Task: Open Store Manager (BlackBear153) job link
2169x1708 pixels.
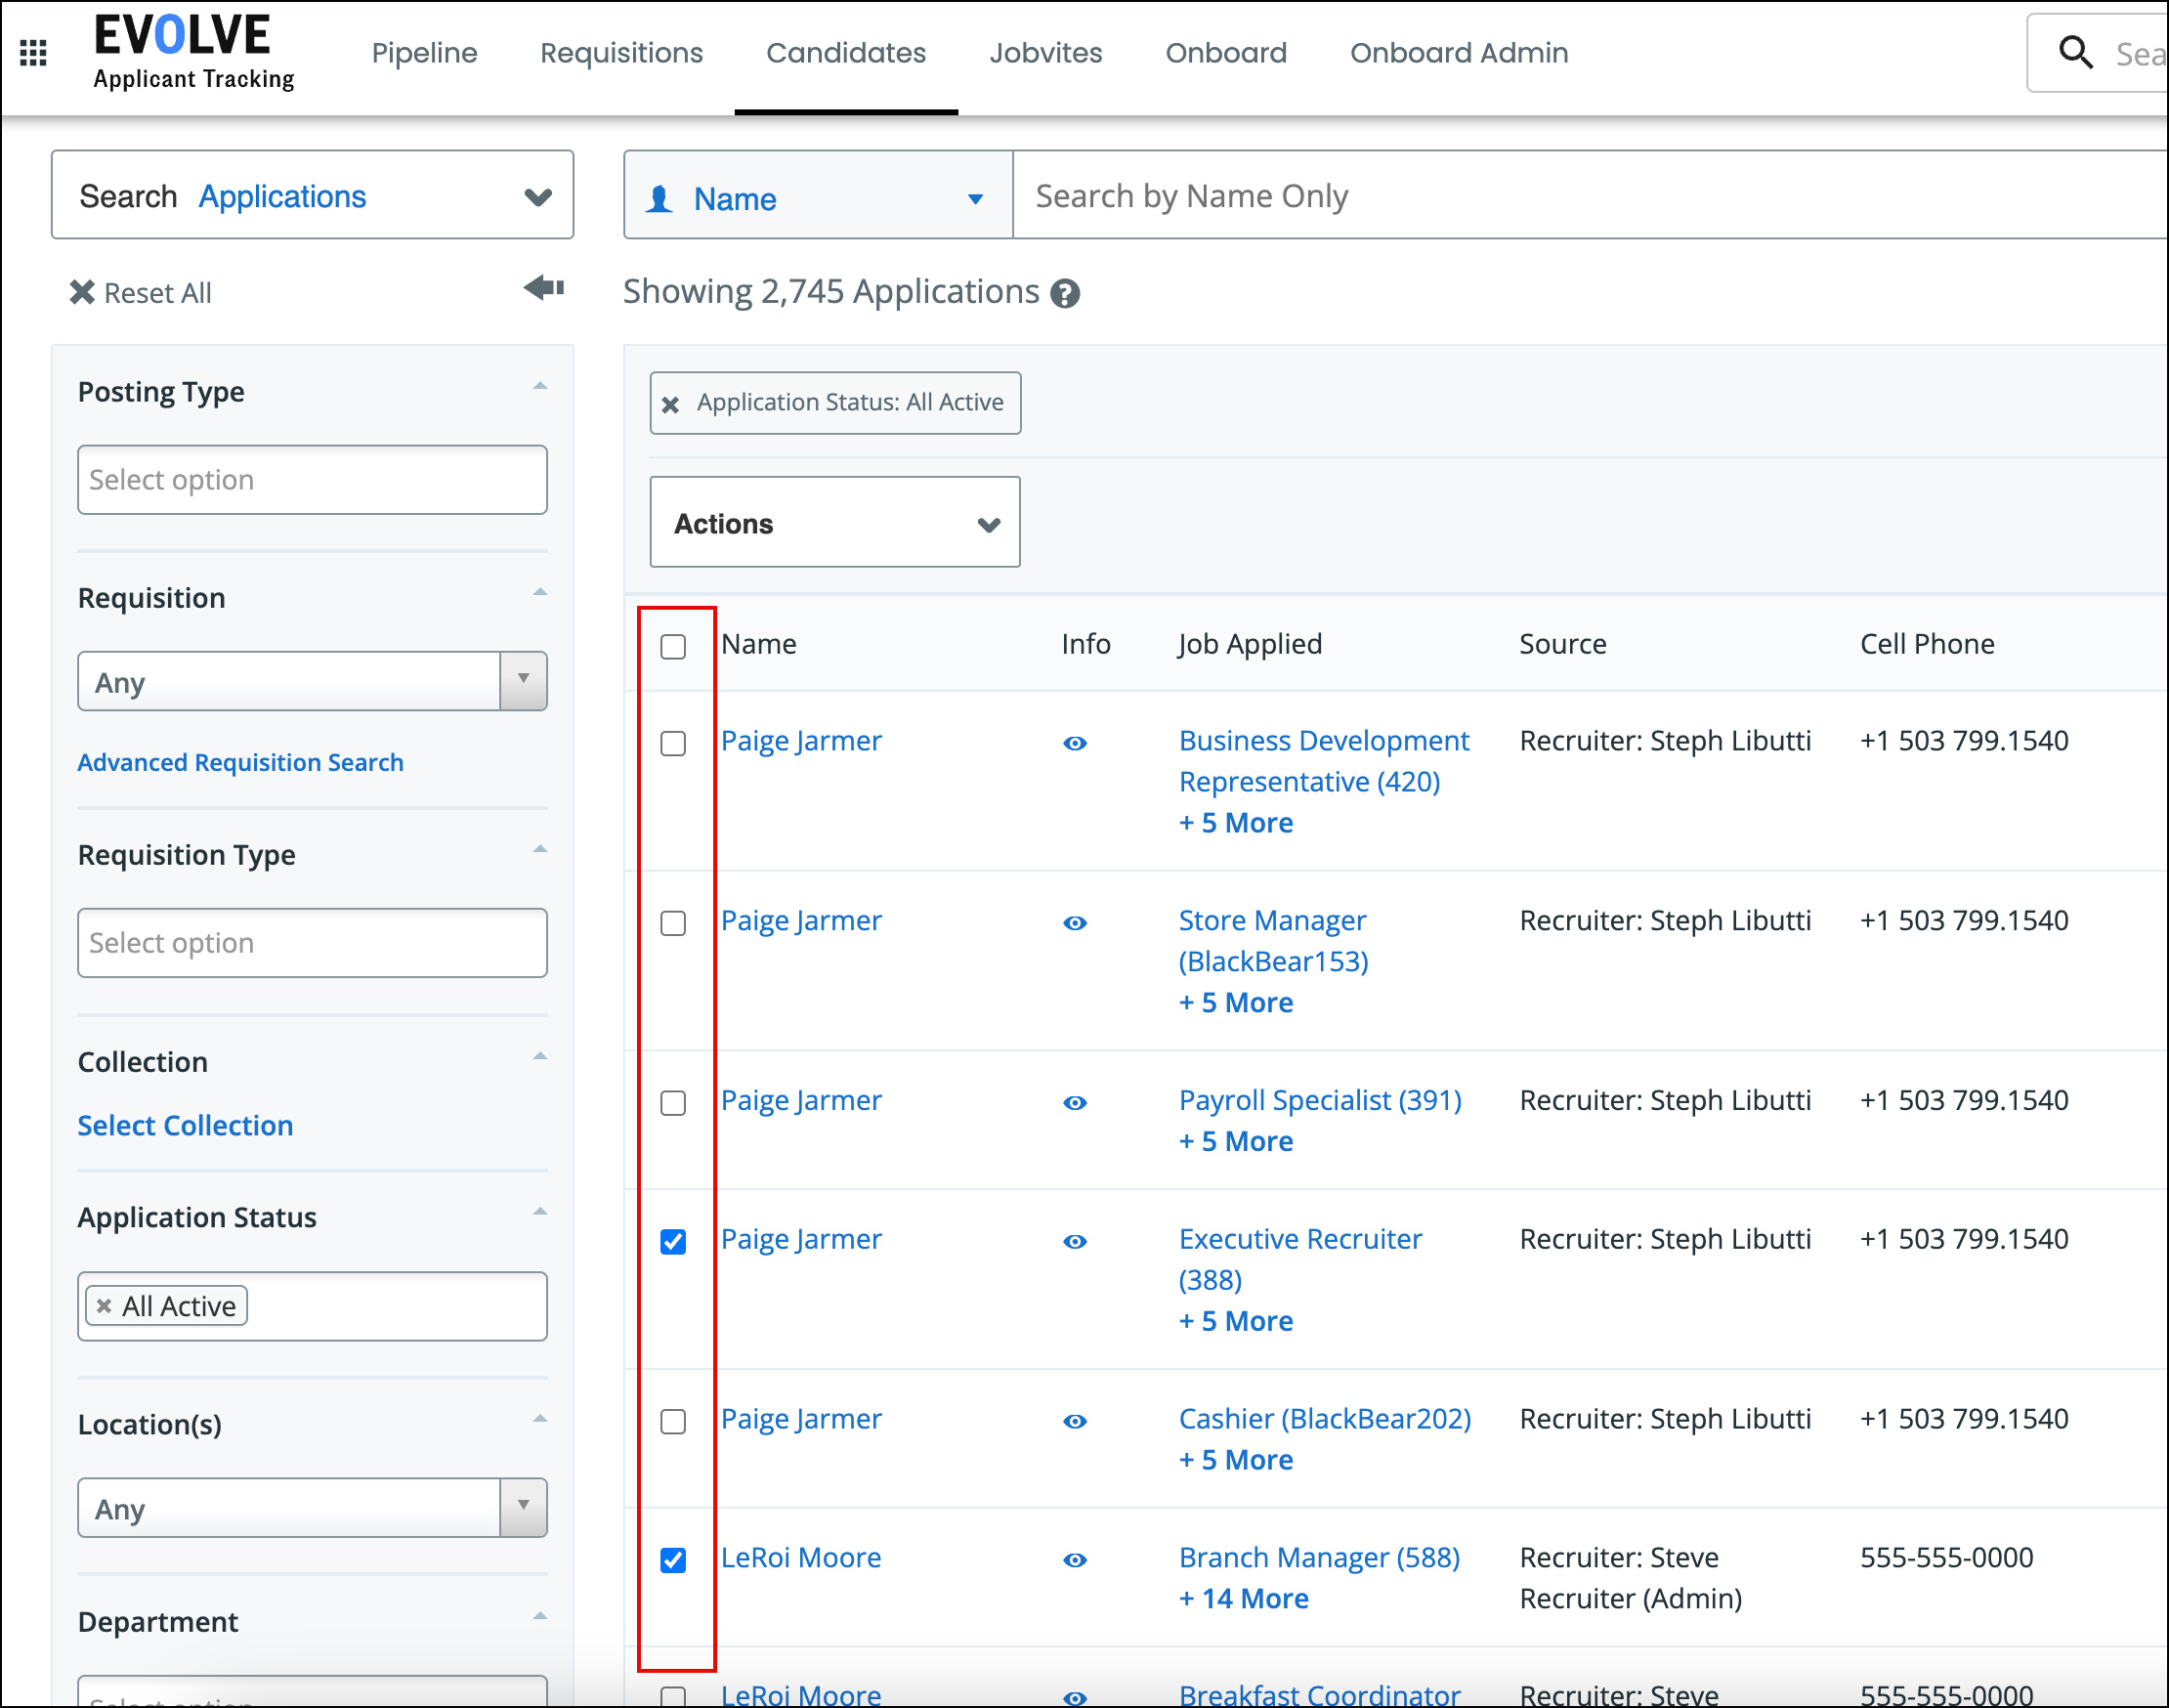Action: 1273,941
